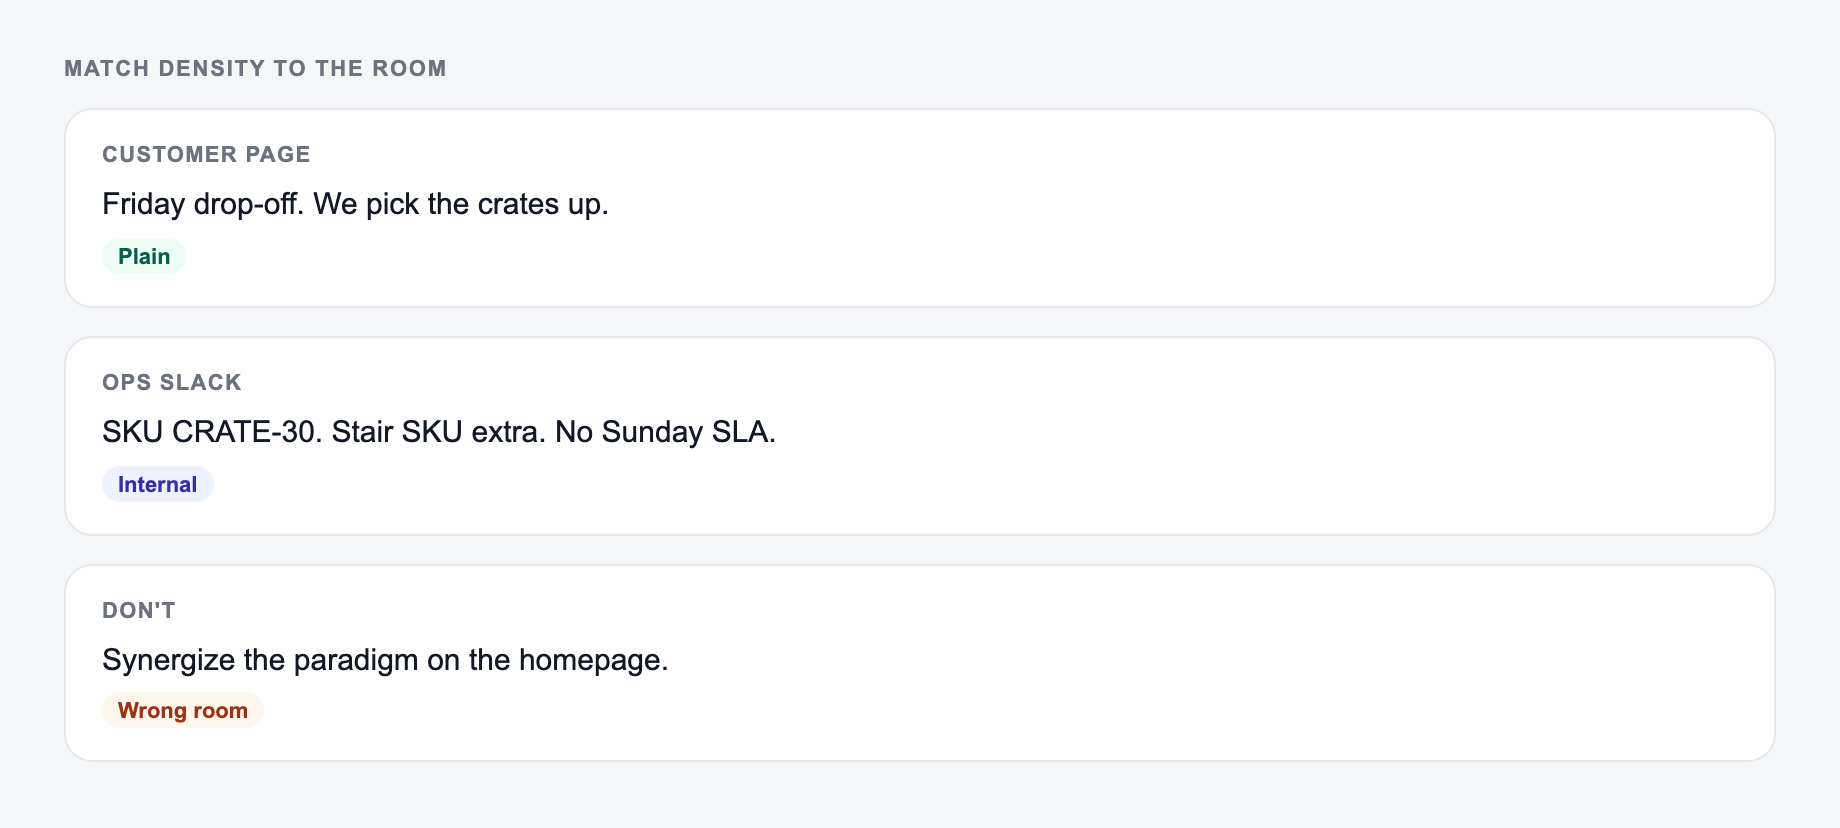Click the green Plain badge
The image size is (1840, 828).
tap(144, 256)
